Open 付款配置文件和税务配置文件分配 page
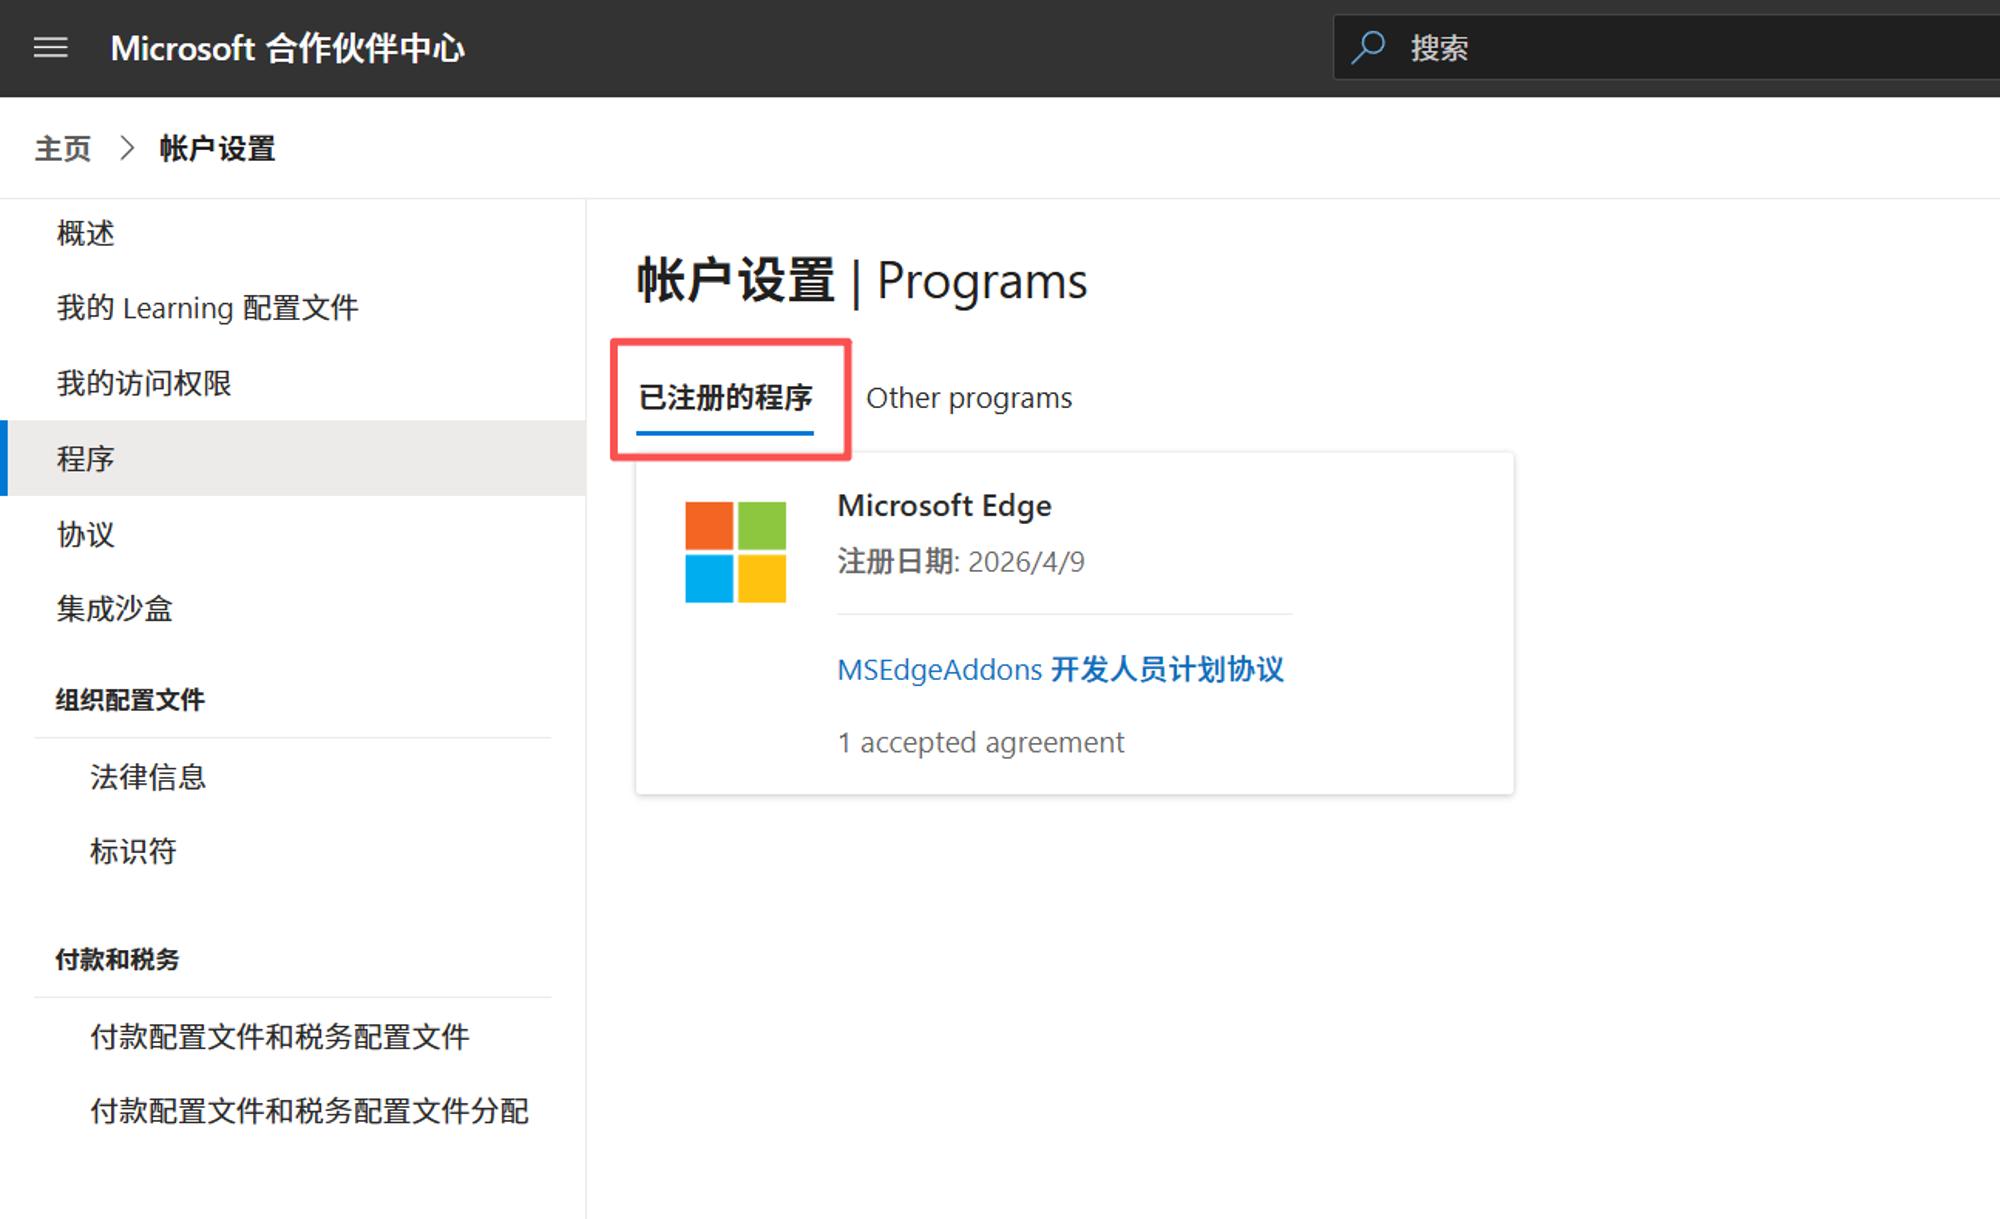 (x=309, y=1111)
